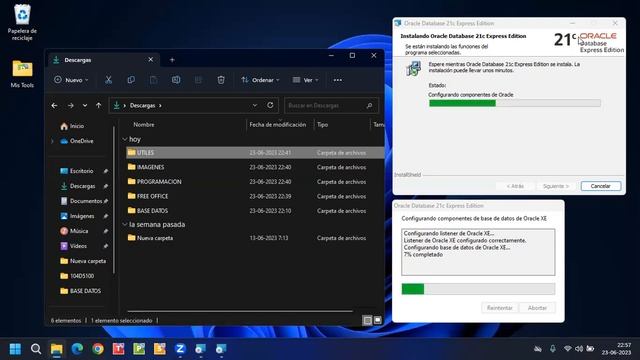
Task: Click the Buscar en Descargas search field
Action: tap(331, 105)
